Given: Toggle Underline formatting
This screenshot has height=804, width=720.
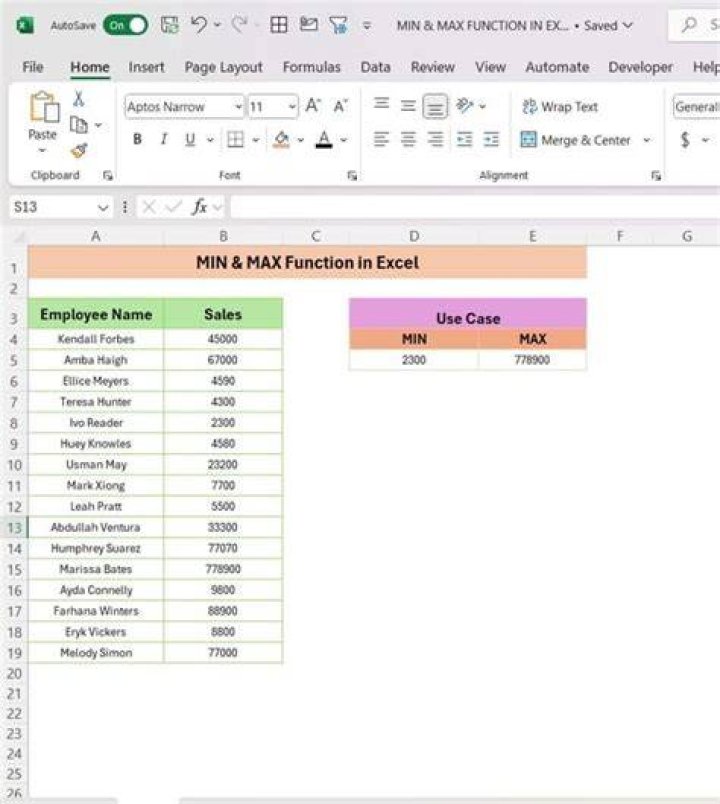Looking at the screenshot, I should tap(190, 139).
